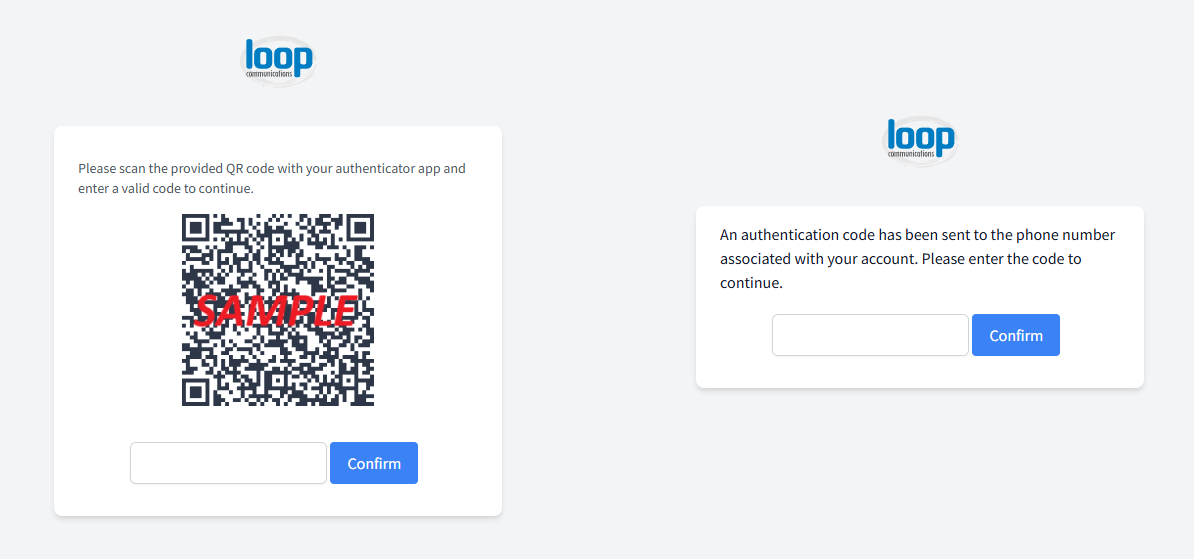Click the "enter a valid code to continue" text line
Viewport: 1194px width, 559px height.
[x=166, y=188]
